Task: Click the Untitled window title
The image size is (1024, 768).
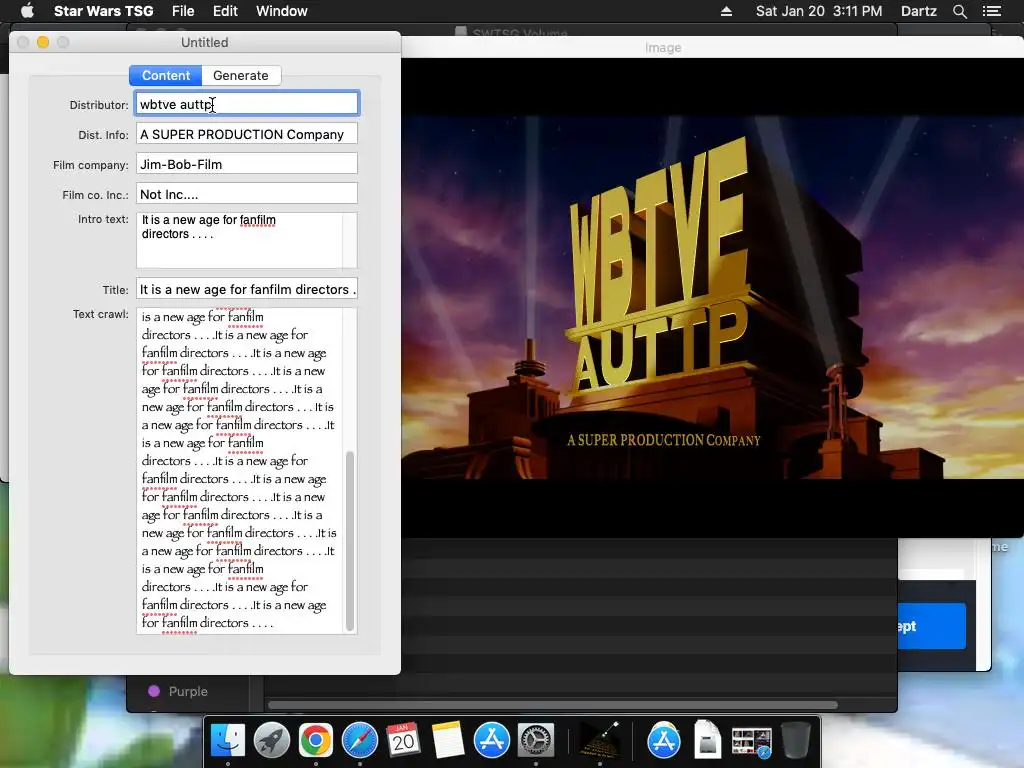Action: pyautogui.click(x=204, y=42)
